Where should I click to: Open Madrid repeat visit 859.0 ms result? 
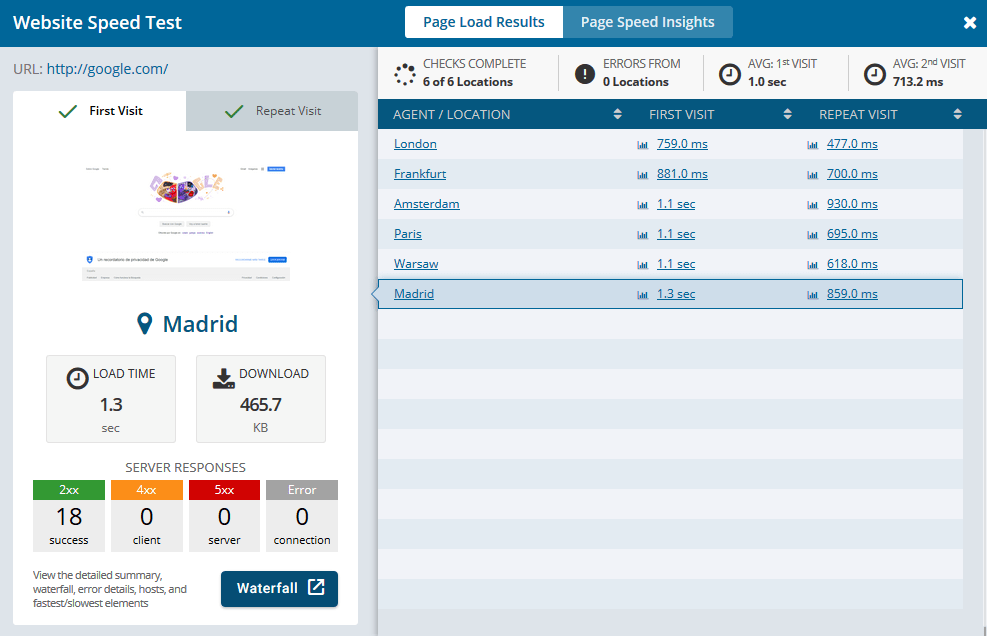coord(852,294)
